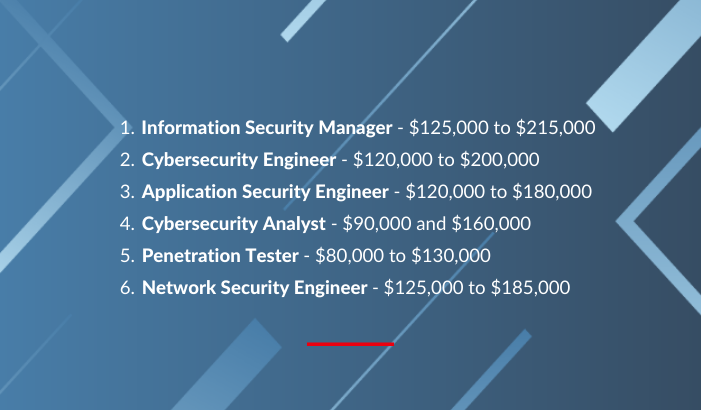The width and height of the screenshot is (701, 410).
Task: Click list number 4 marker
Action: click(x=127, y=224)
